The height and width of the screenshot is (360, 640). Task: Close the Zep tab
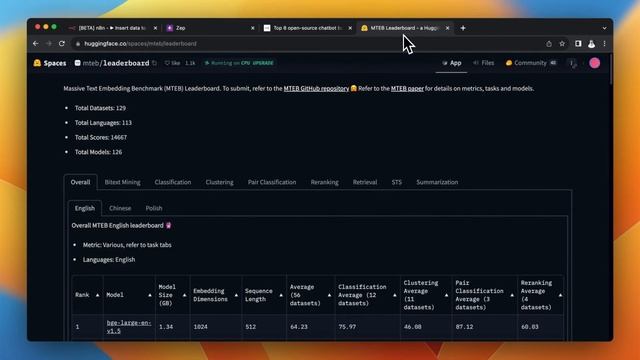[x=253, y=28]
